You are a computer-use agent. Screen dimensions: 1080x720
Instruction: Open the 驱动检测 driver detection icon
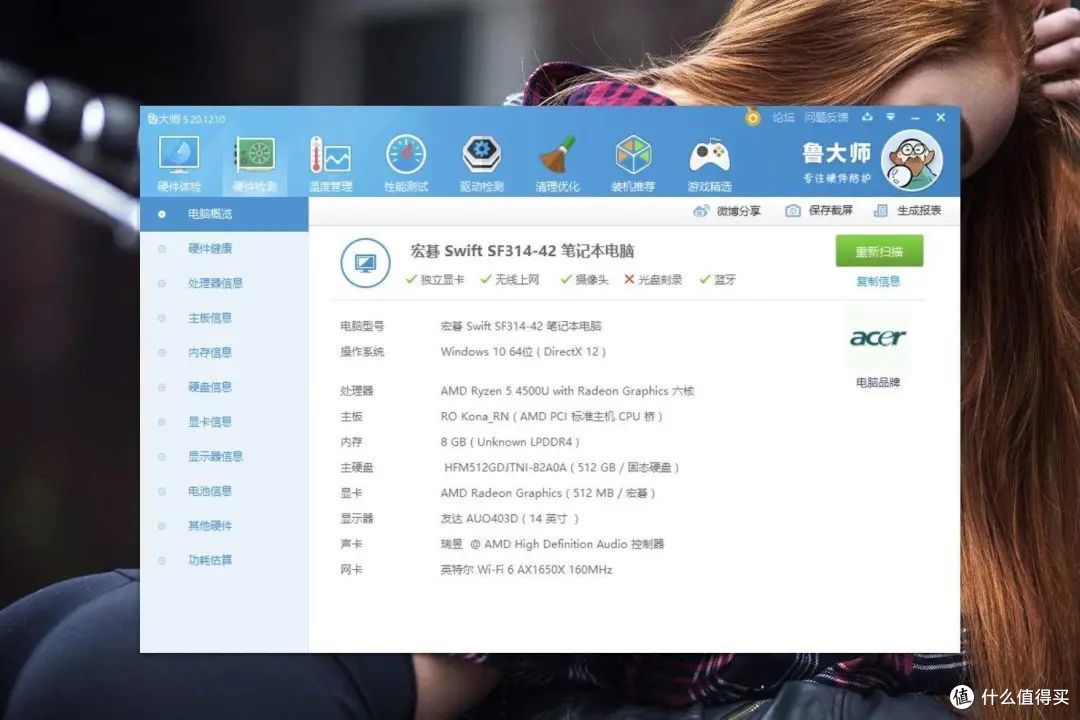(x=482, y=164)
